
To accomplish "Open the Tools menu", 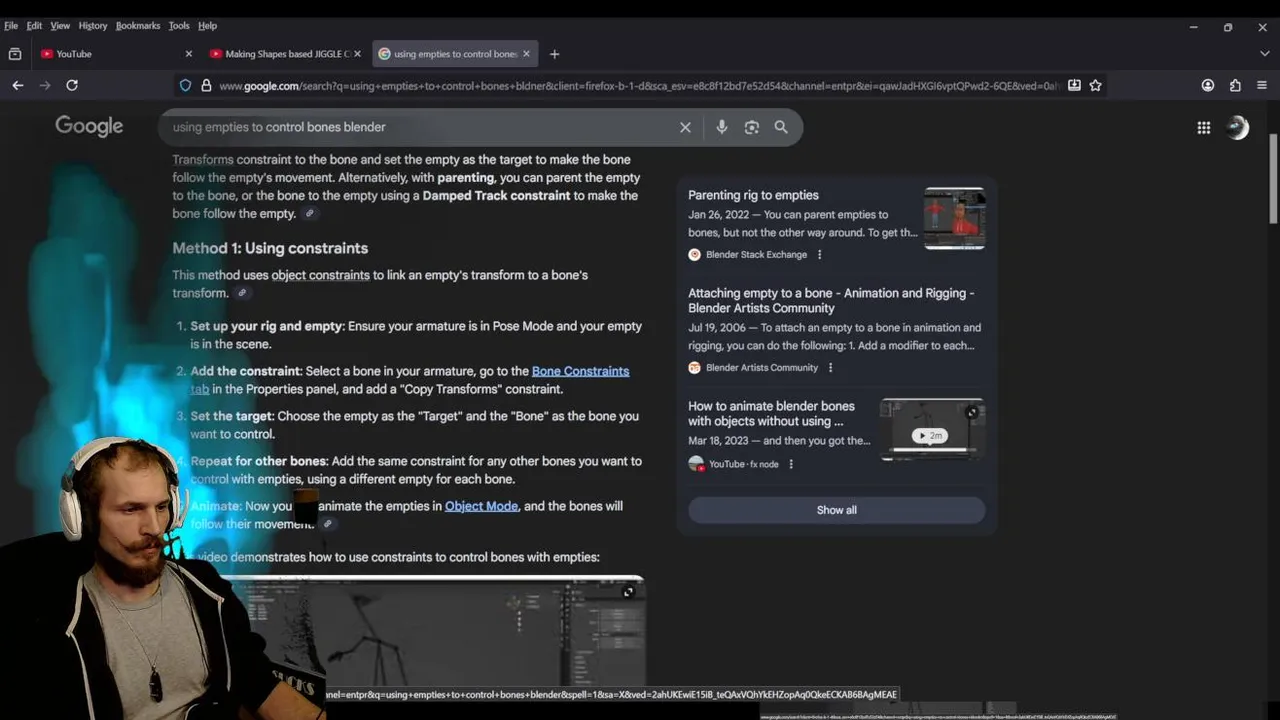I will pos(179,26).
